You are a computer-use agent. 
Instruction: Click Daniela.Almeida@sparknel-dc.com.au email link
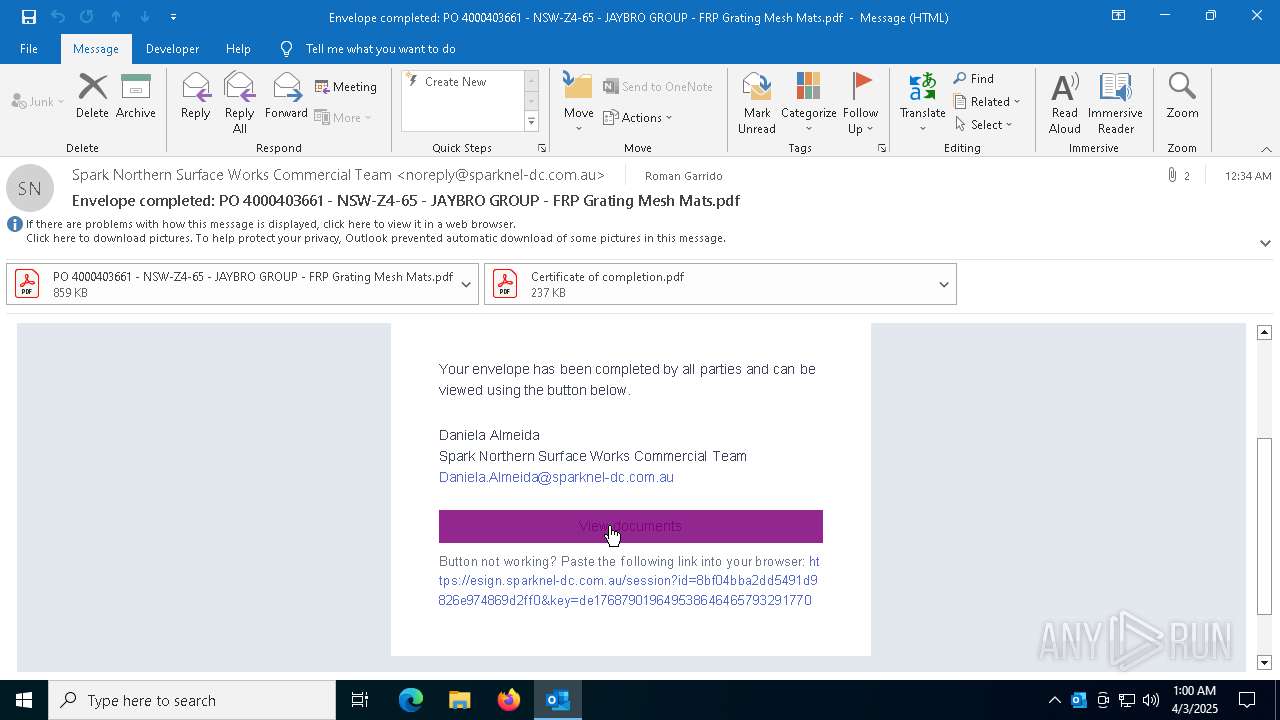[556, 477]
